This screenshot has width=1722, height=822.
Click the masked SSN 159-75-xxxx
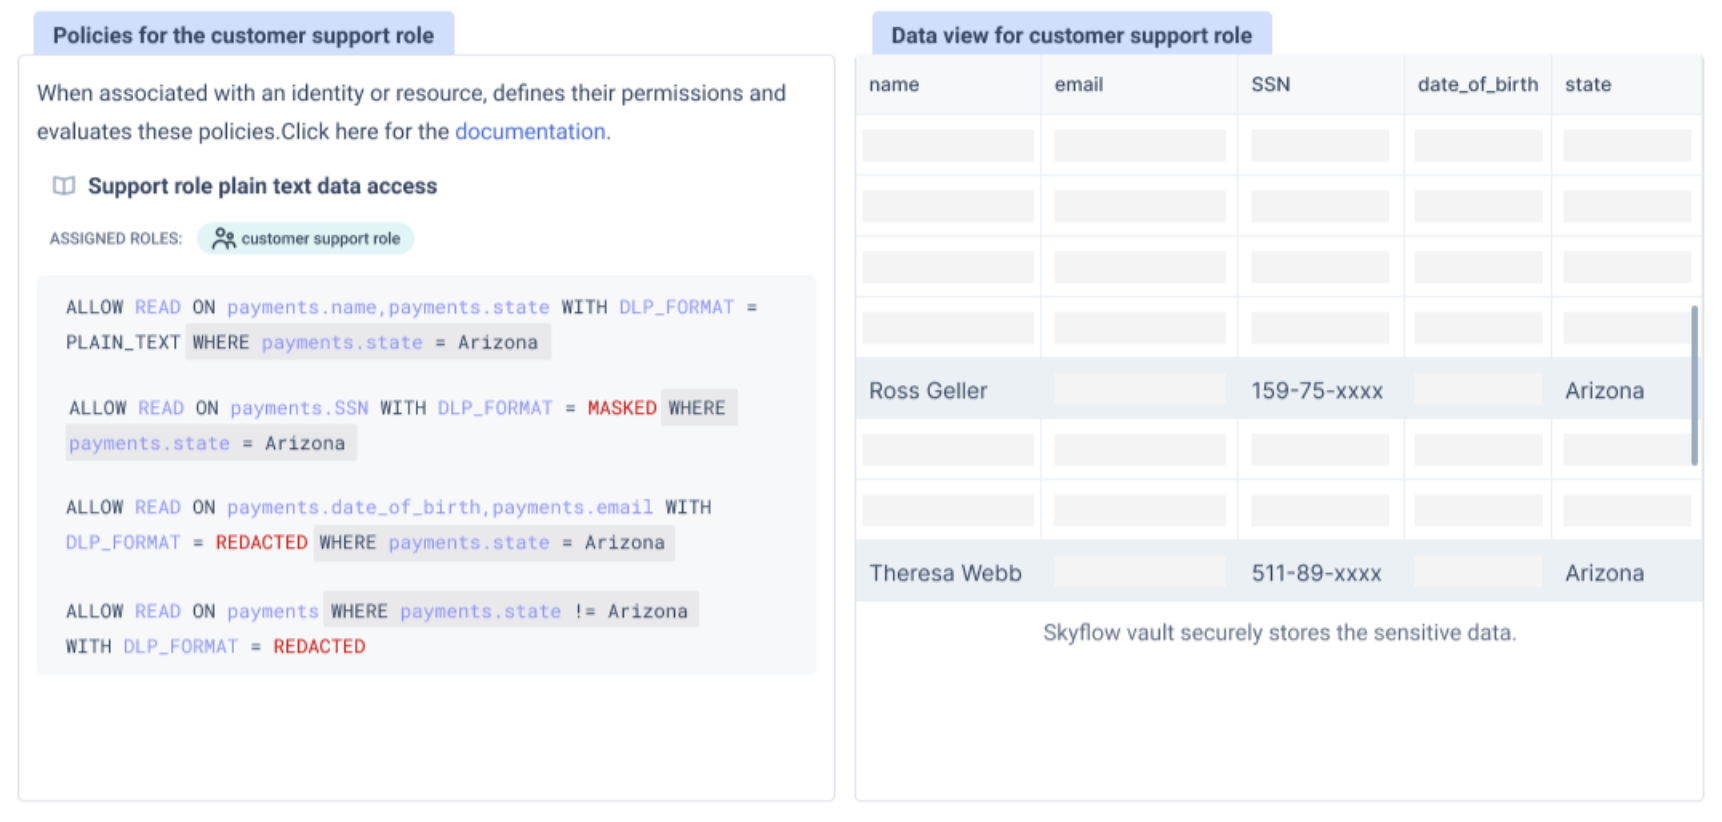point(1317,391)
